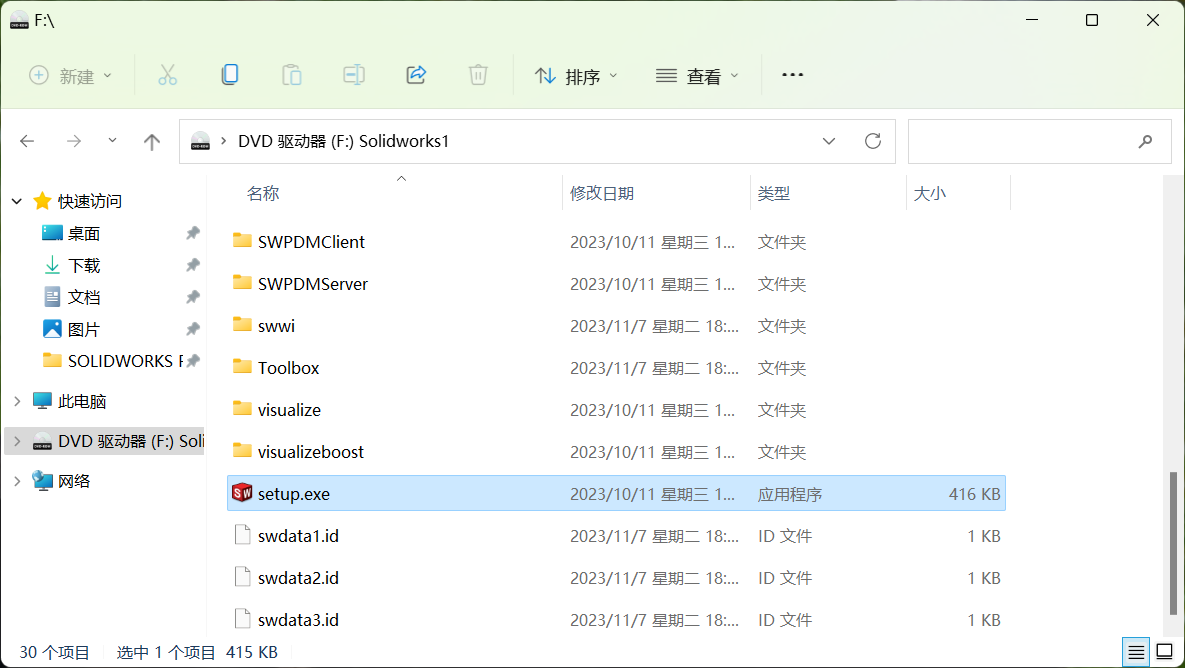Image resolution: width=1185 pixels, height=668 pixels.
Task: Open the more options ellipsis menu
Action: click(x=792, y=75)
